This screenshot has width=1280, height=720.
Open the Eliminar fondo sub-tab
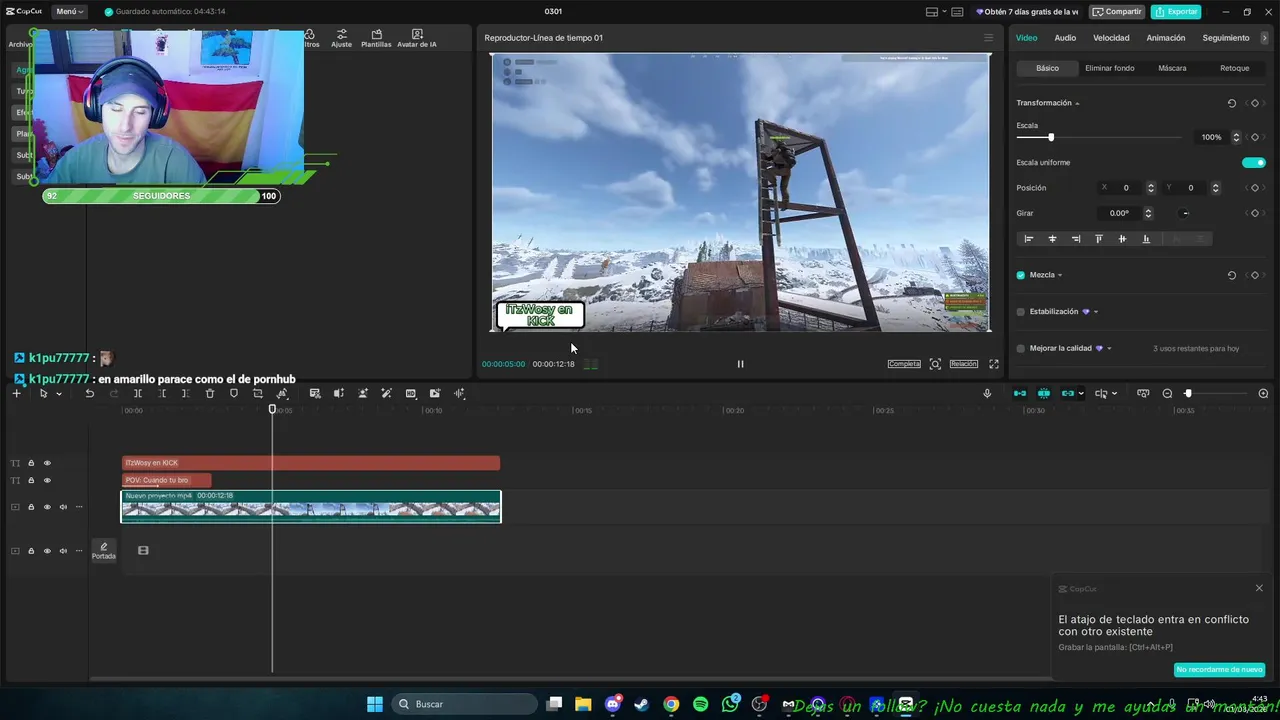click(x=1110, y=68)
